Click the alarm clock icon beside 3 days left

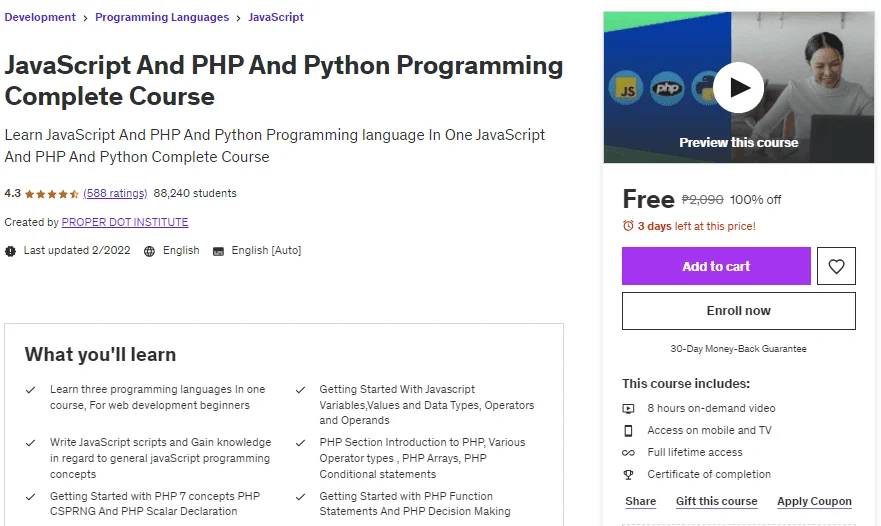click(628, 226)
